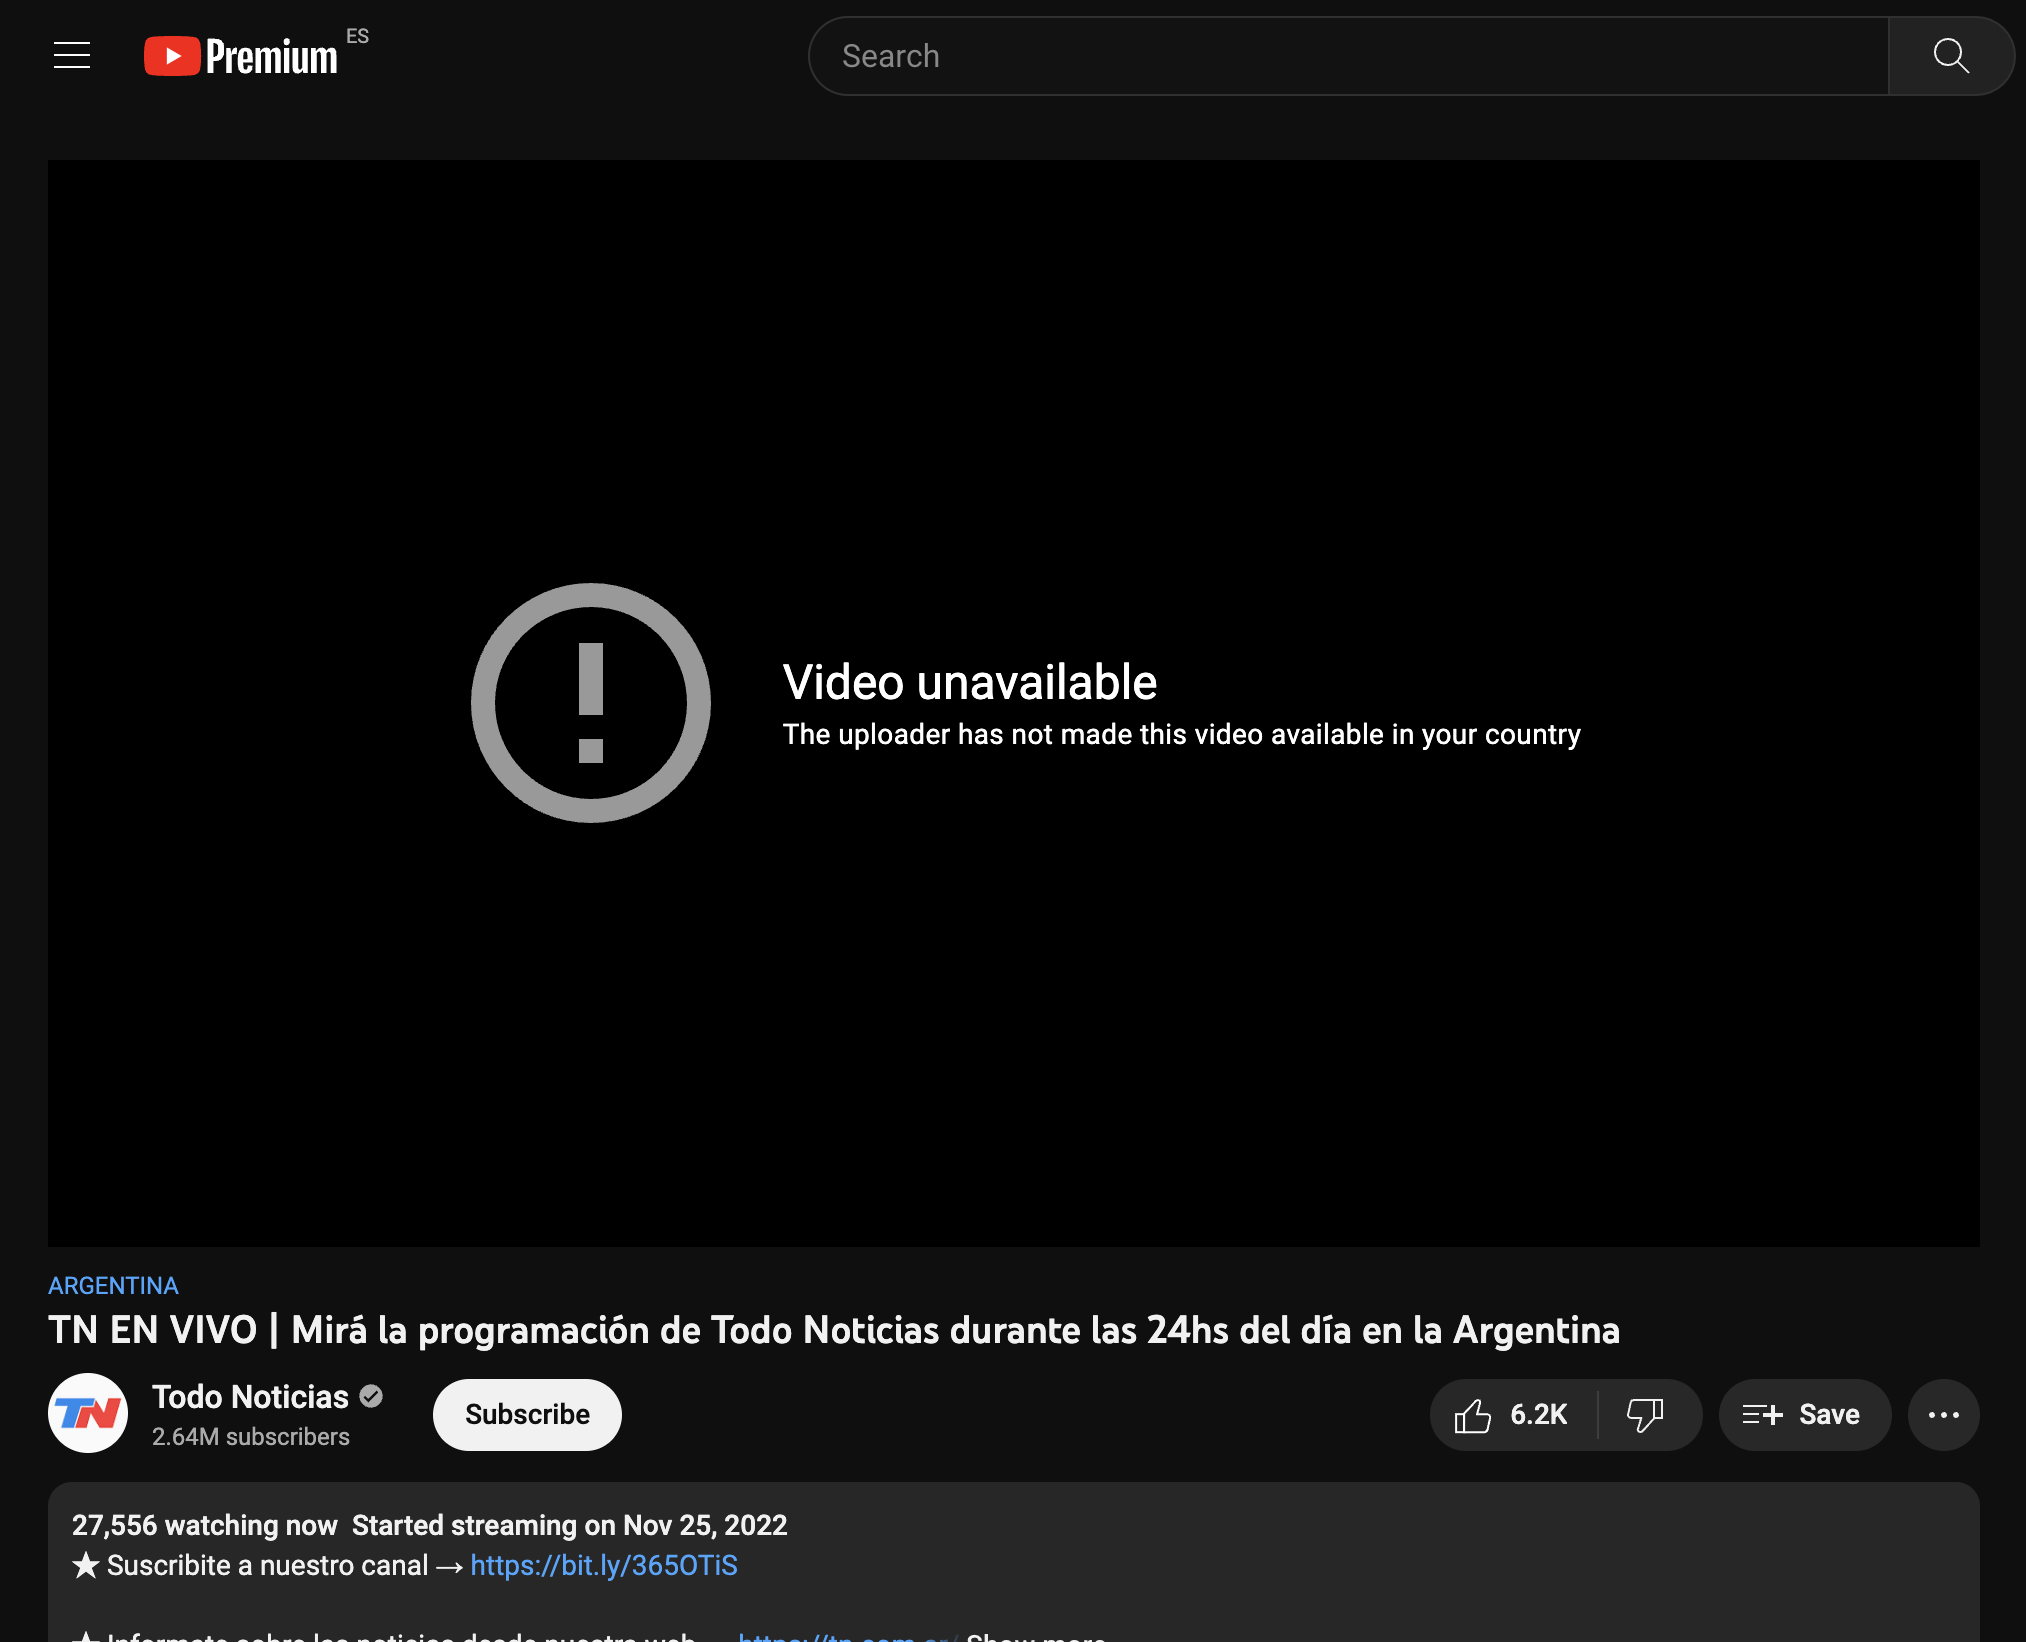The image size is (2026, 1642).
Task: Click 'Started streaming on Nov 25, 2022' text
Action: click(570, 1525)
